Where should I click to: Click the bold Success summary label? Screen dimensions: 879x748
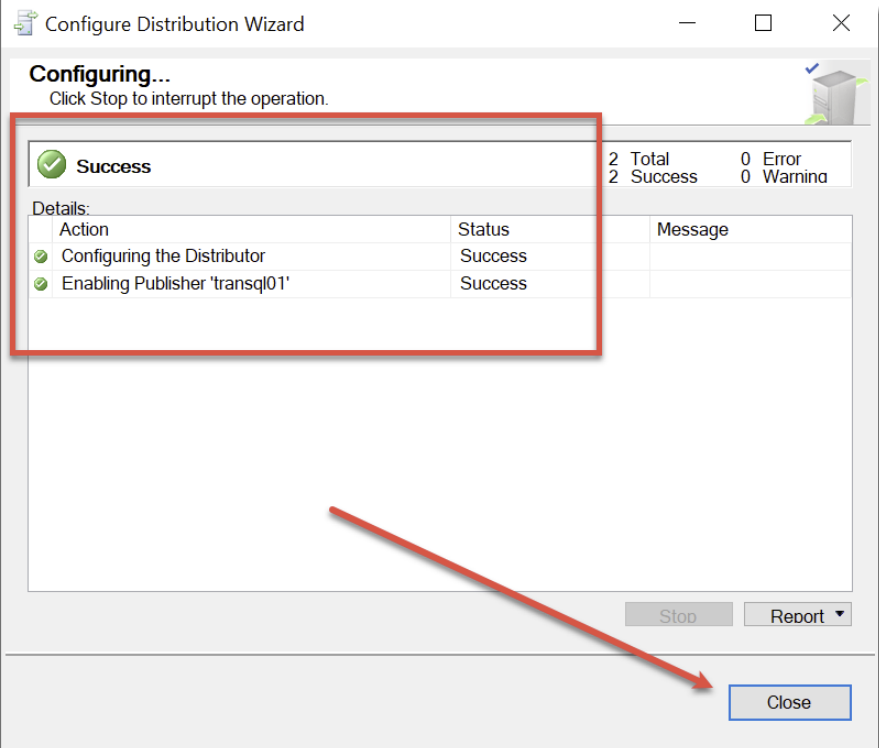coord(113,167)
